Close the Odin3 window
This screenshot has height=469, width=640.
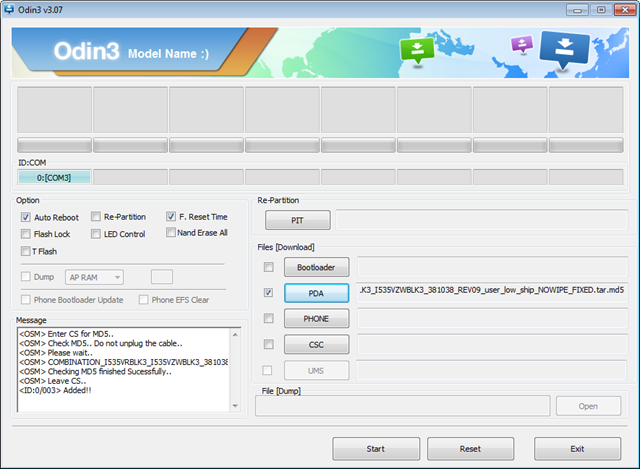click(625, 10)
